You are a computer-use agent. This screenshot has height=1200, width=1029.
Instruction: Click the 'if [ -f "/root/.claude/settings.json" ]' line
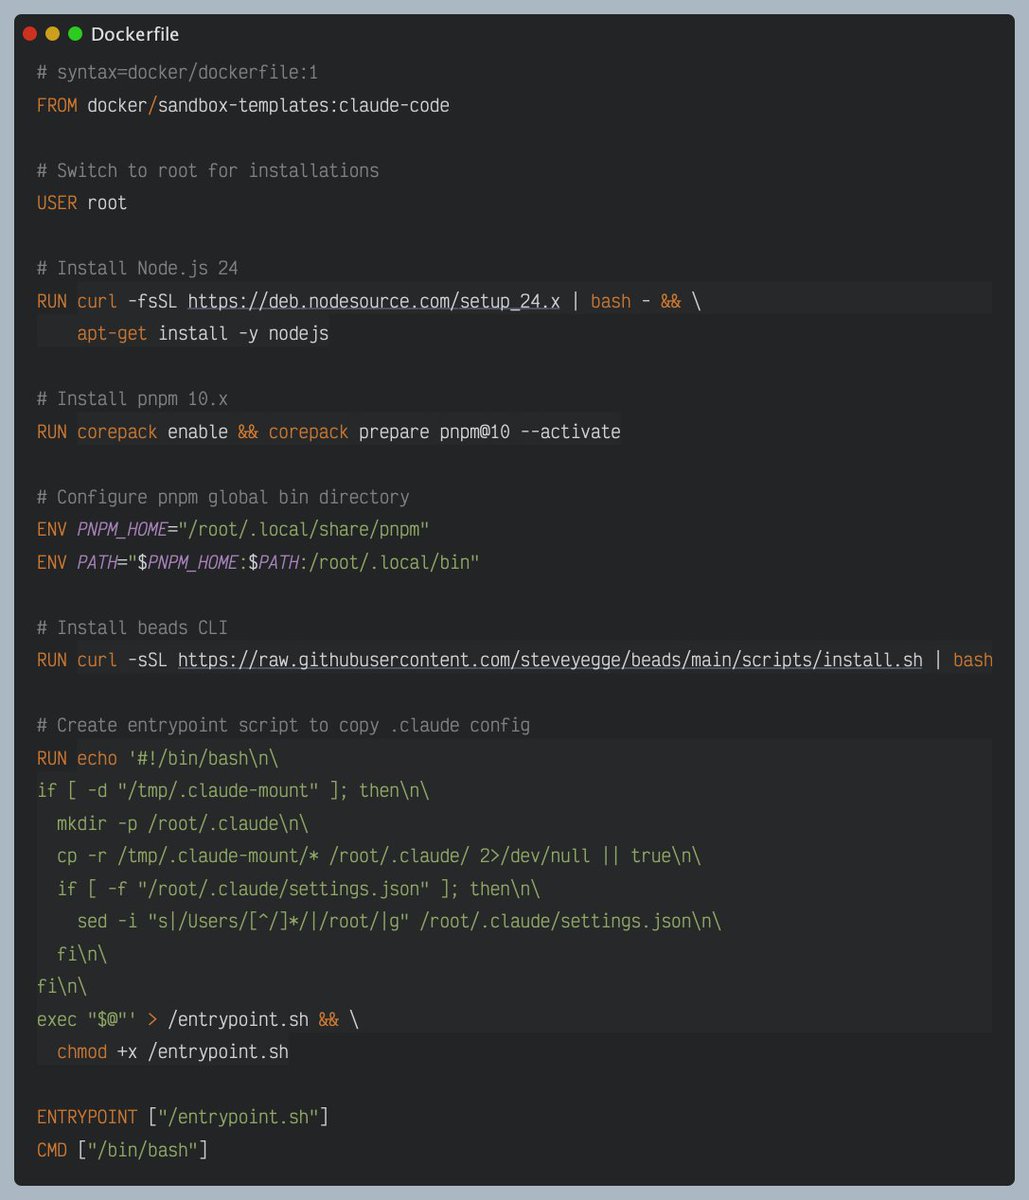(x=298, y=889)
